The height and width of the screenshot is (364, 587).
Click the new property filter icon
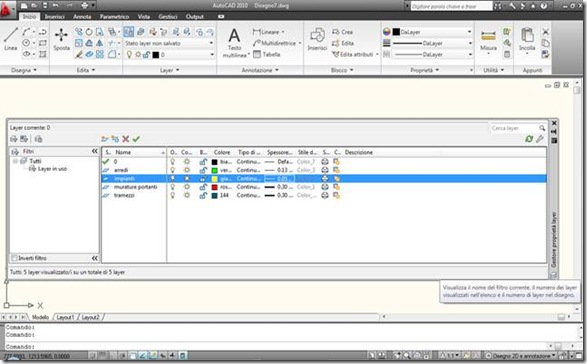[14, 139]
